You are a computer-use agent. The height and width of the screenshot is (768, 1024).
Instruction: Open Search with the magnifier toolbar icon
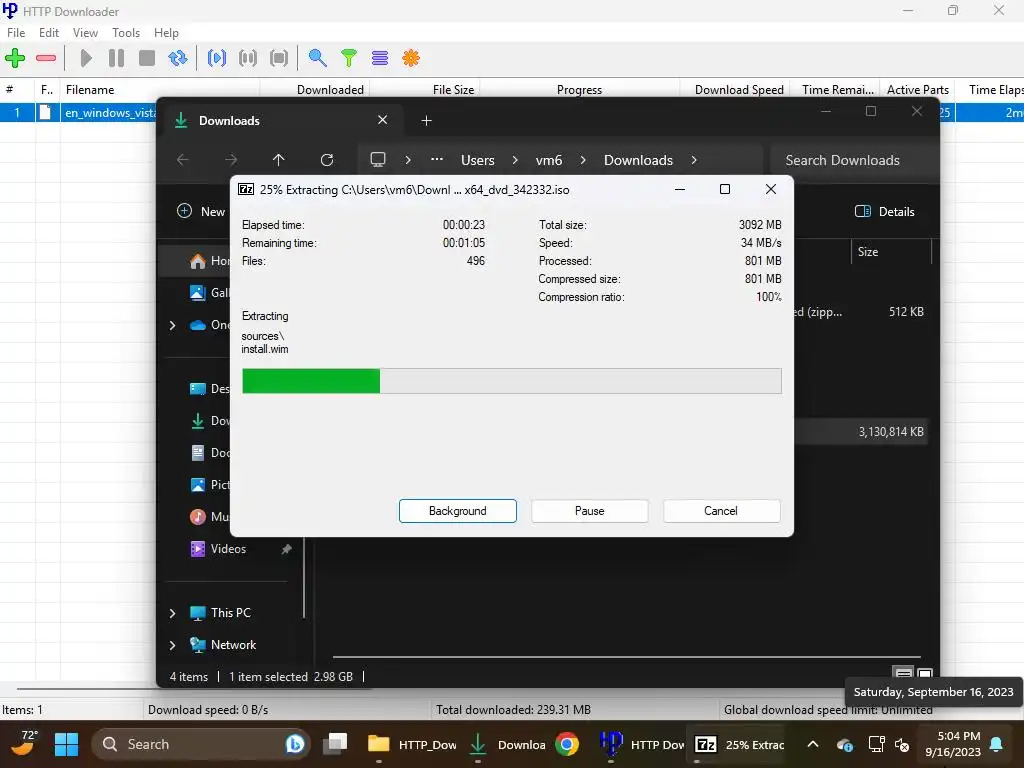pos(317,58)
